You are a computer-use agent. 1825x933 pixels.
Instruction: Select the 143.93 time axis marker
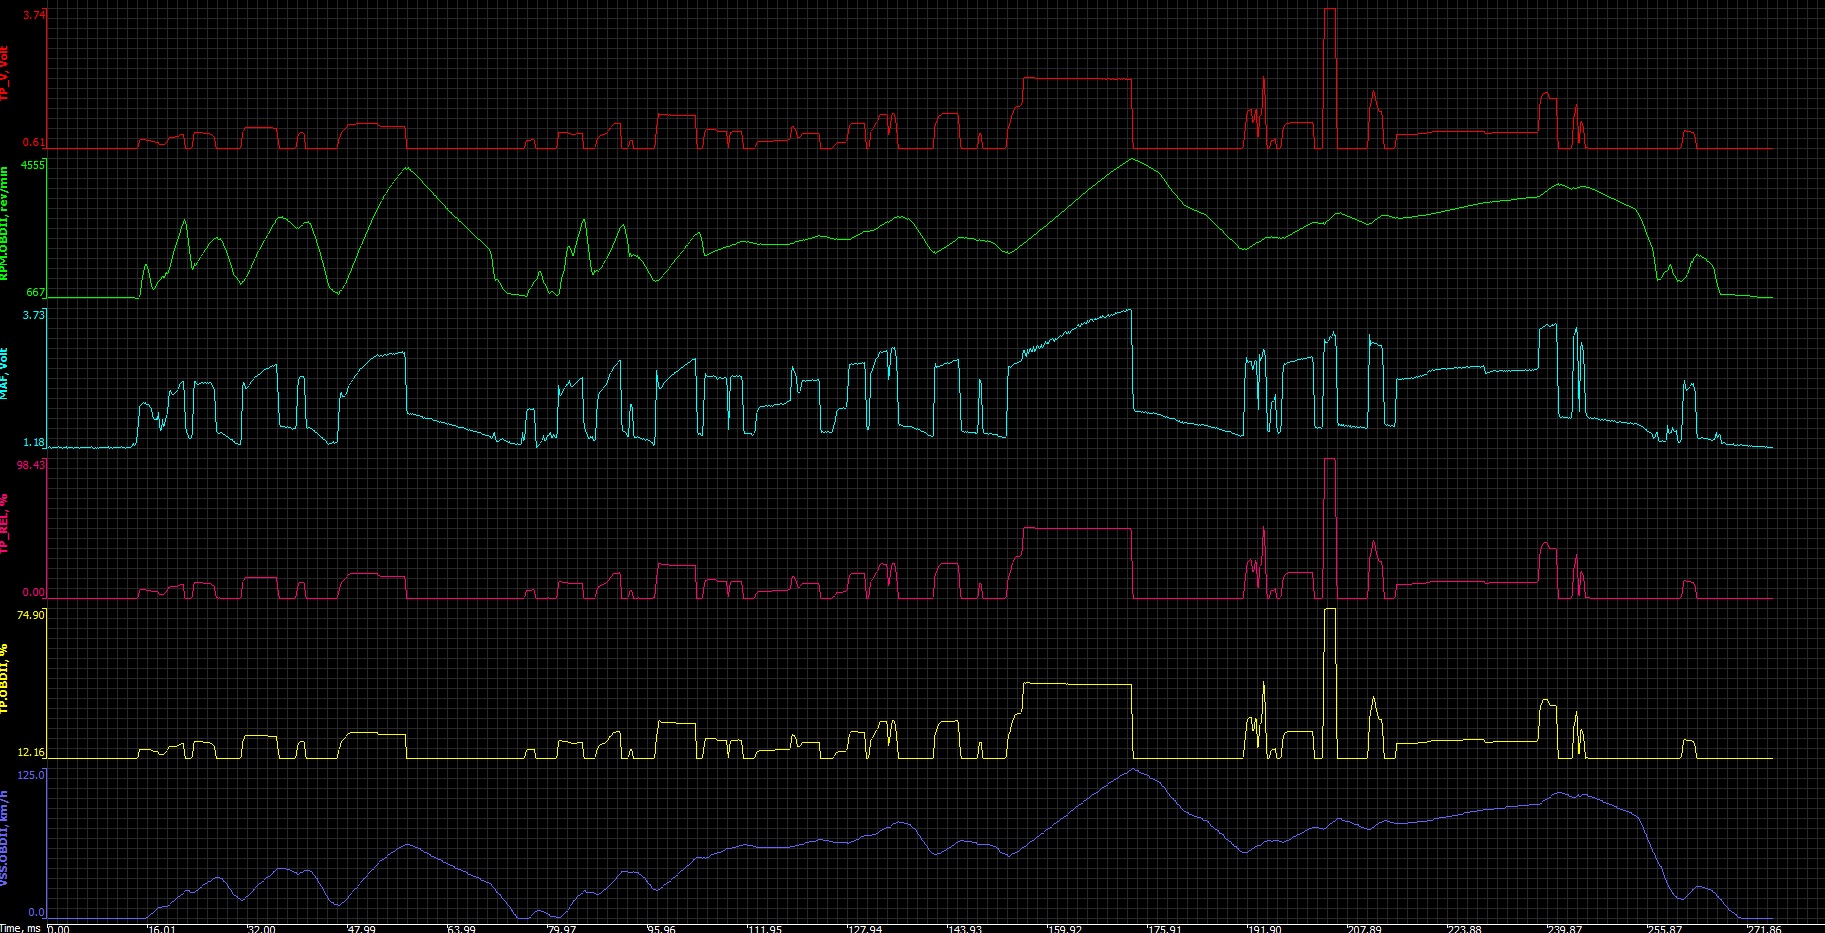pyautogui.click(x=964, y=928)
